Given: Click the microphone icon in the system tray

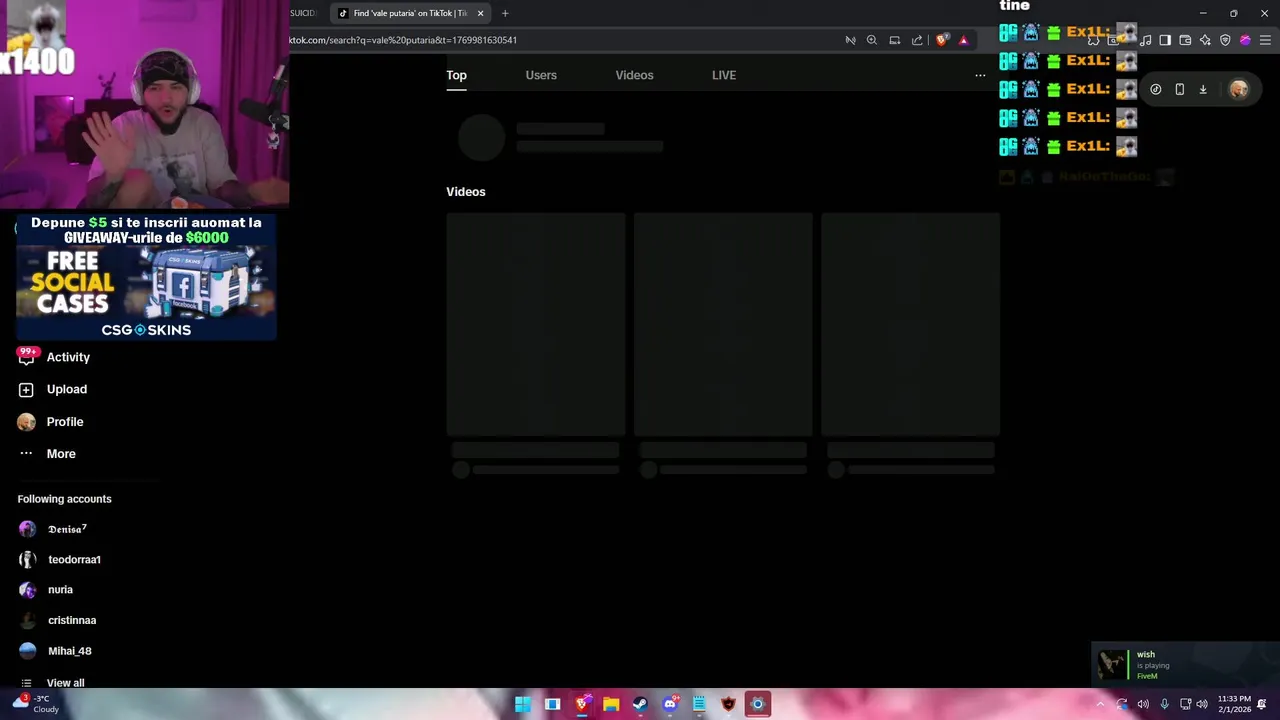Looking at the screenshot, I should click(x=1164, y=704).
